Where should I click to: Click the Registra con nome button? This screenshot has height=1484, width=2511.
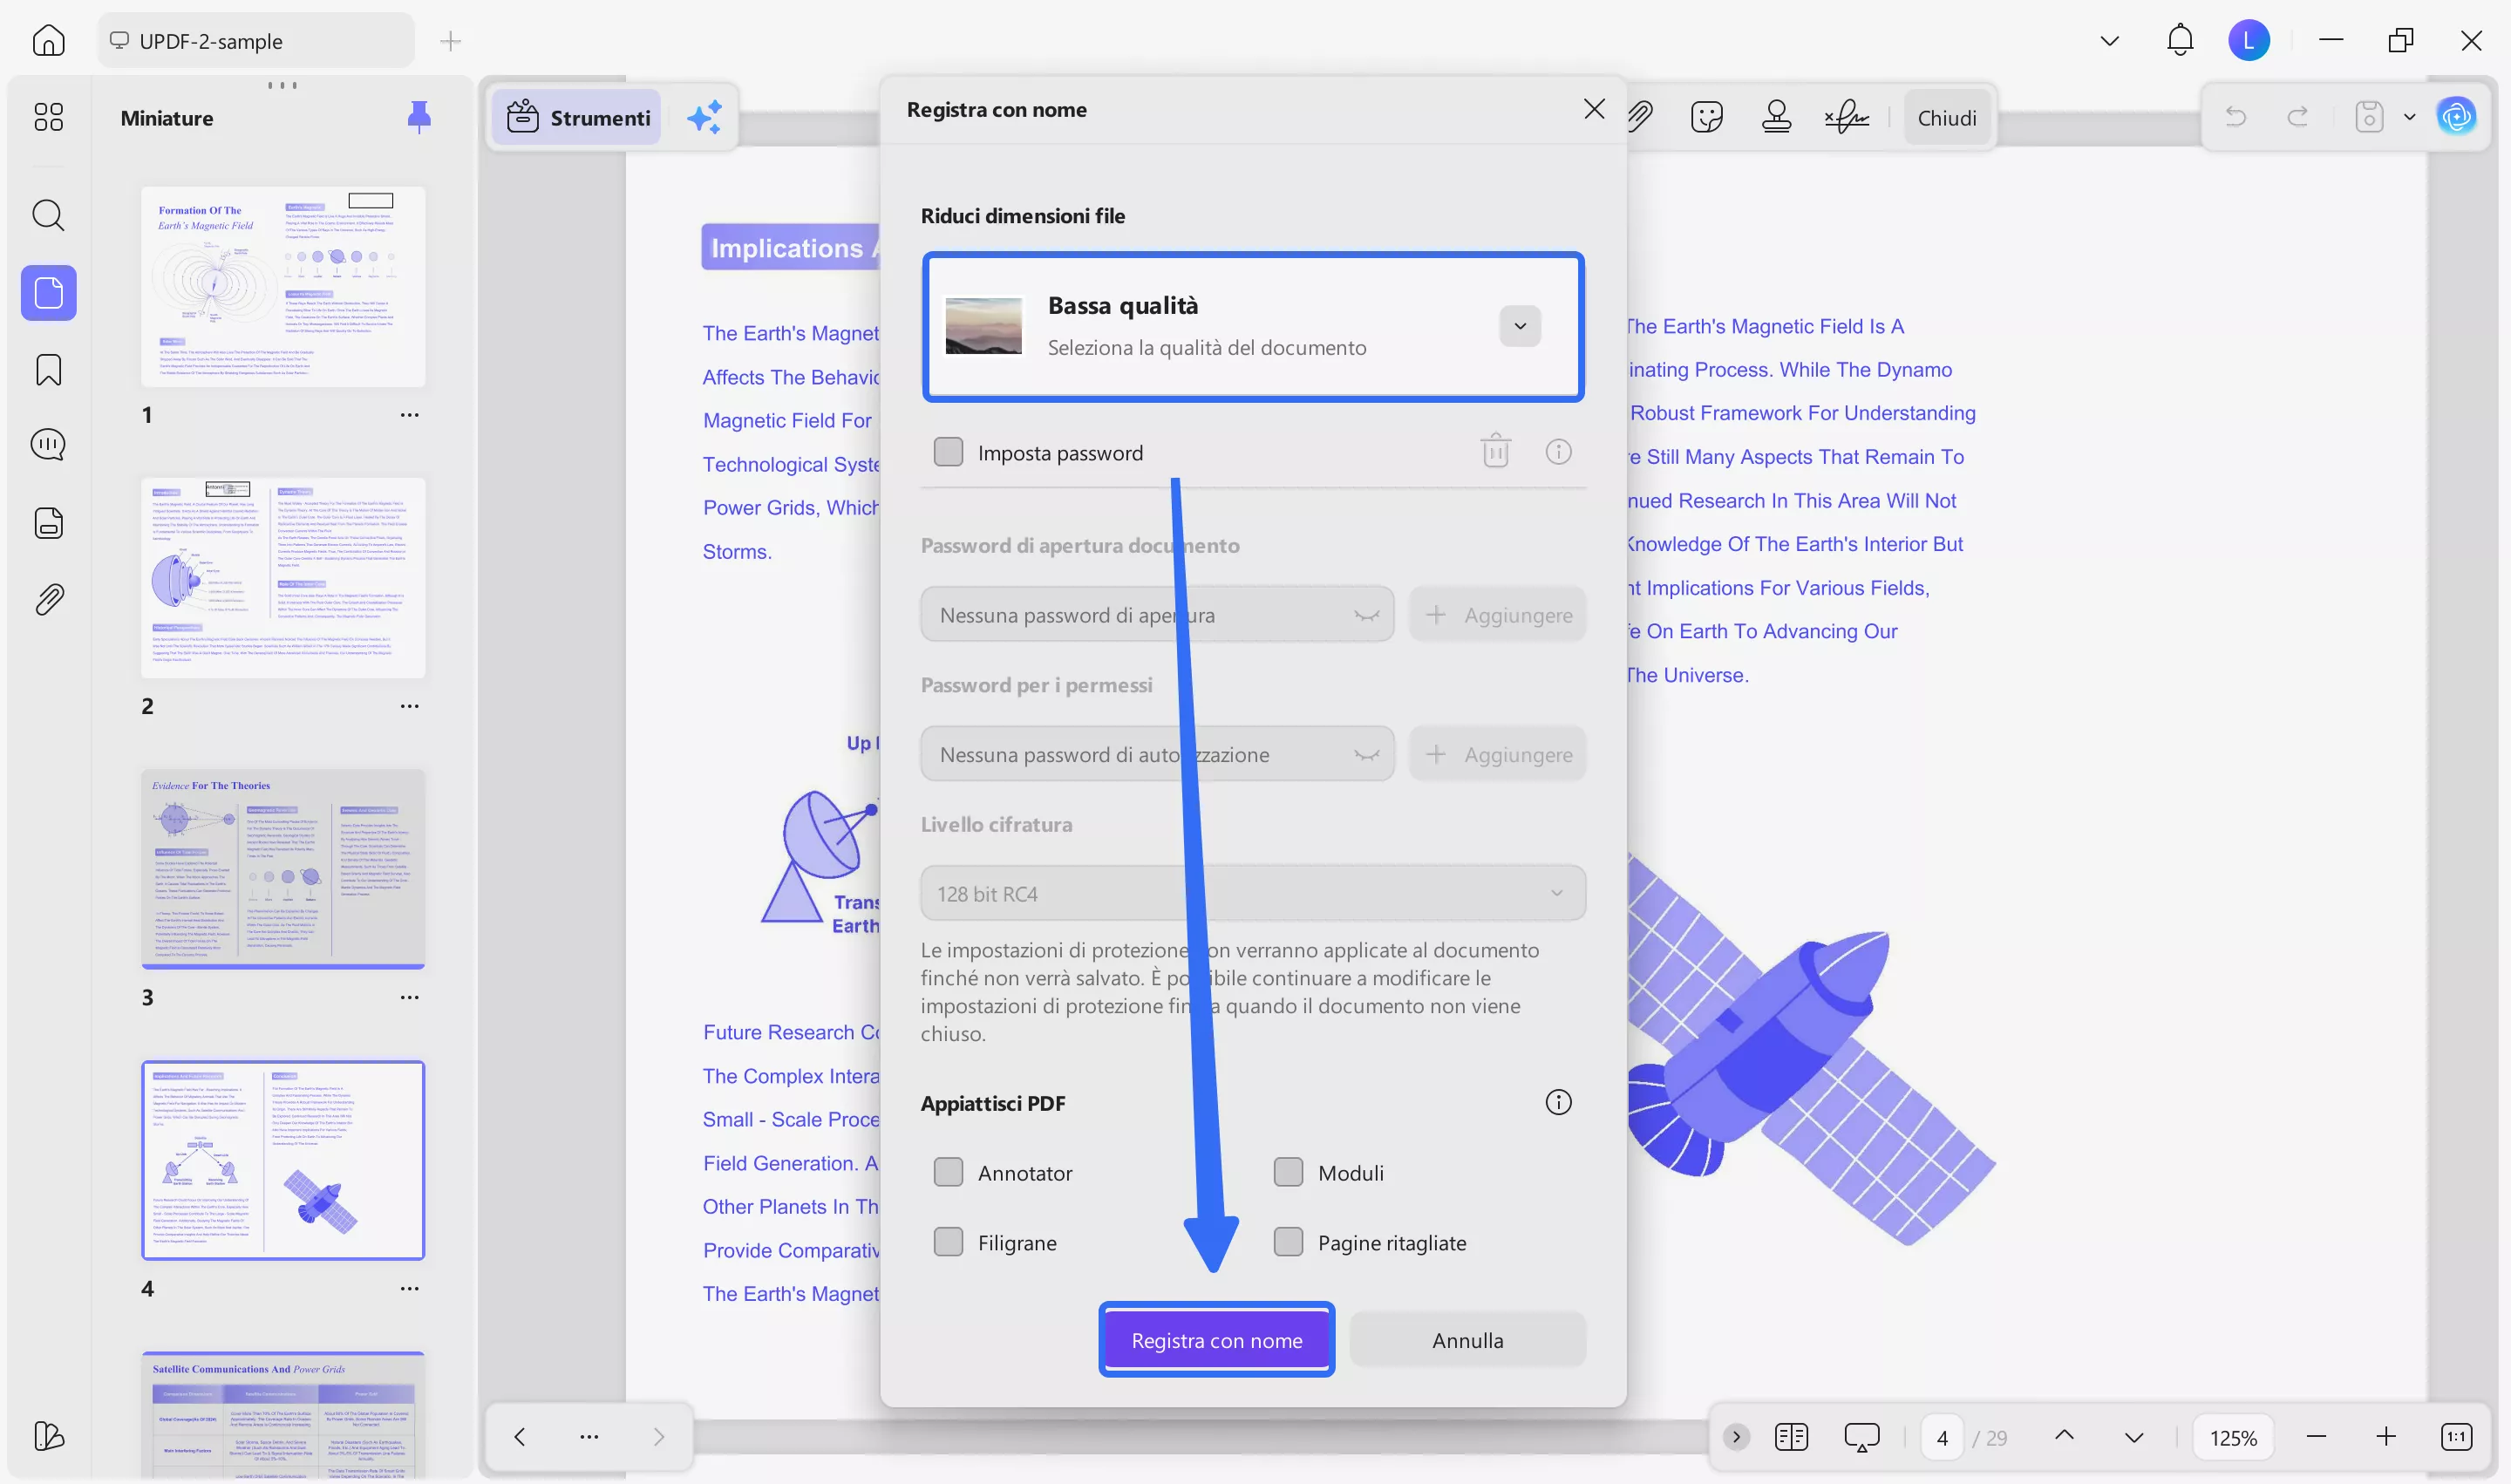(x=1216, y=1340)
